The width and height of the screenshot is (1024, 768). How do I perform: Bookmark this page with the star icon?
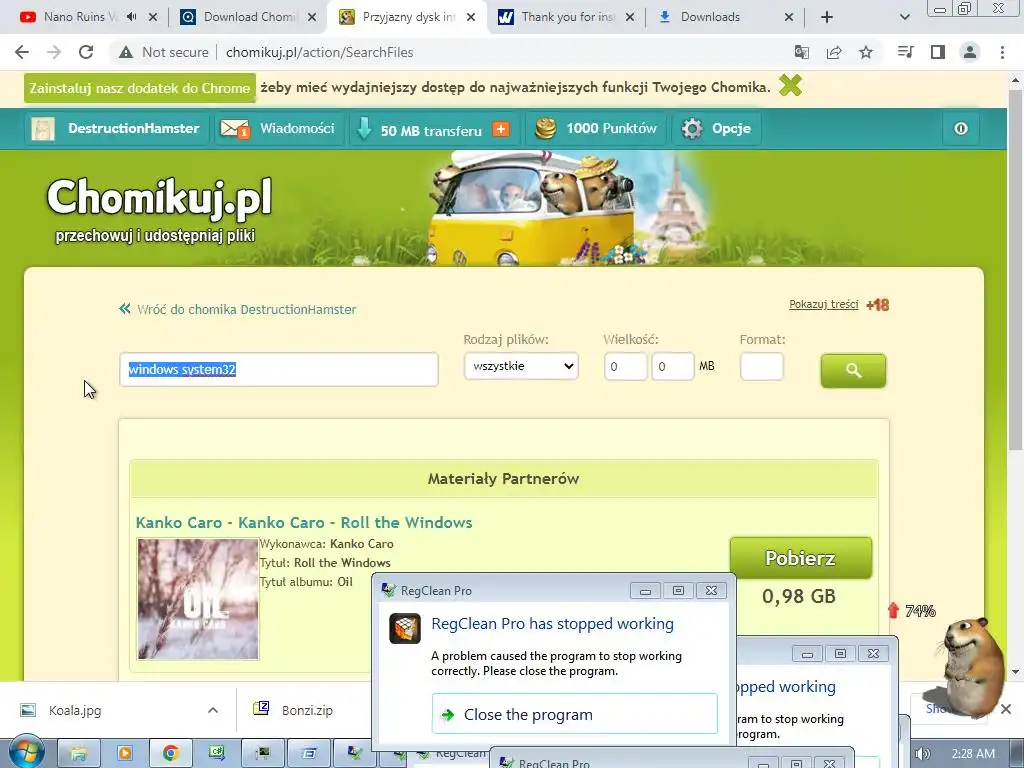coord(866,52)
